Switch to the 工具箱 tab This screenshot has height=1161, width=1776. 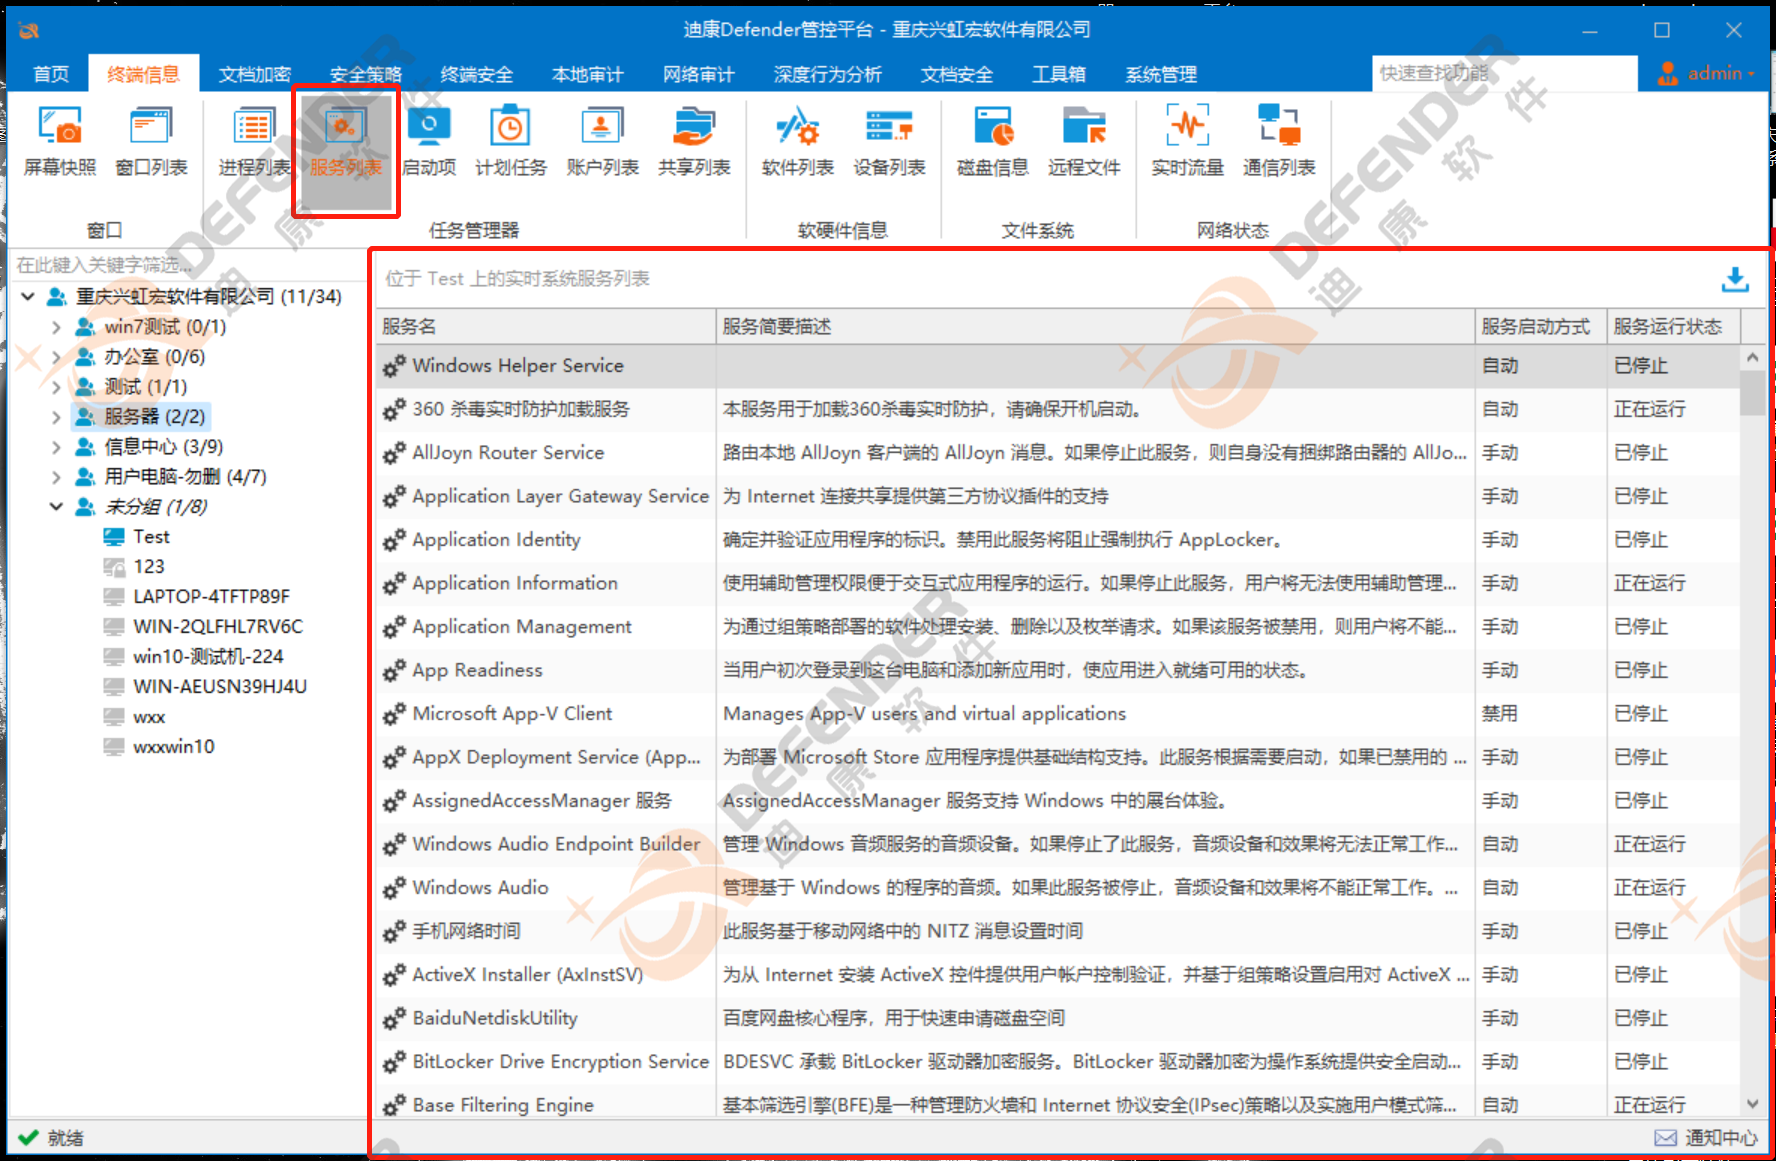point(1059,74)
